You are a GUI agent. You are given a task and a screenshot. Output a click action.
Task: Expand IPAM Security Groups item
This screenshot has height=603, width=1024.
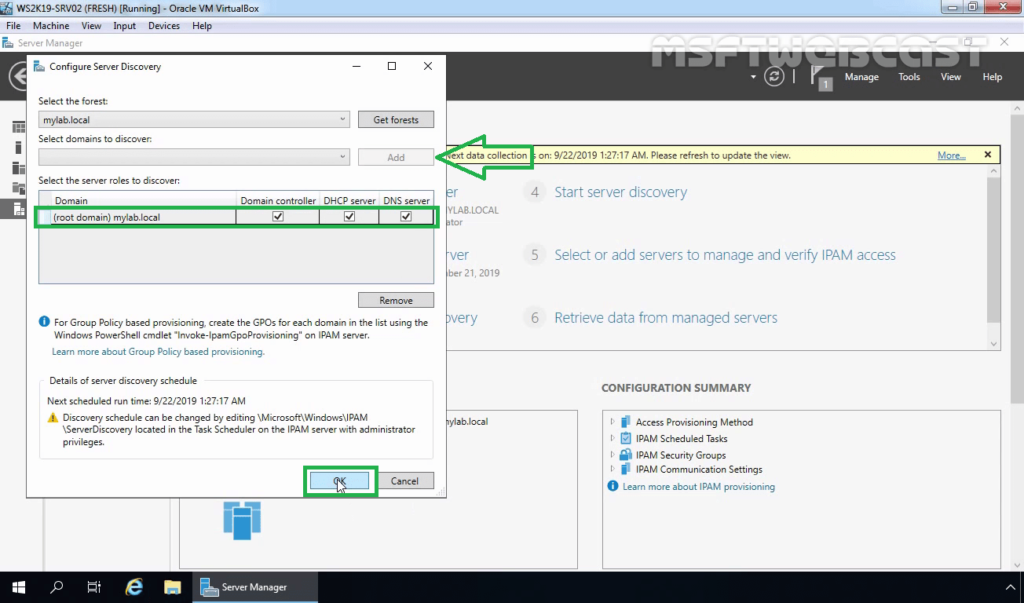[612, 455]
